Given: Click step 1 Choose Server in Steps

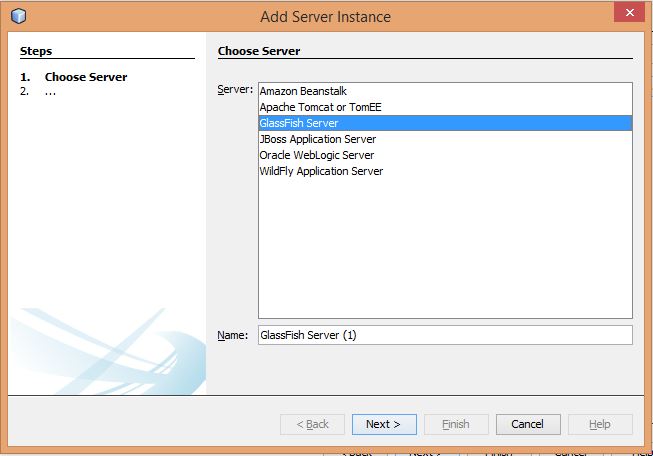Looking at the screenshot, I should 85,77.
